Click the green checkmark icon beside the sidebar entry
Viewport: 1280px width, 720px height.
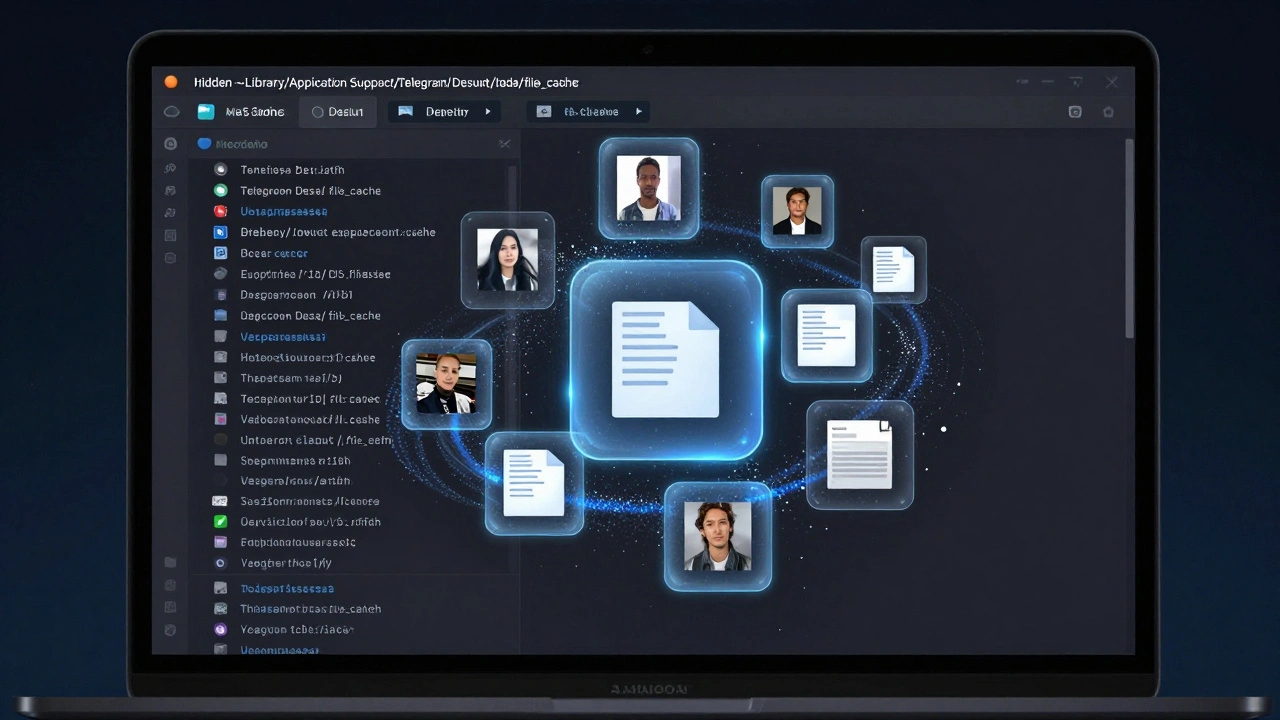pos(220,521)
